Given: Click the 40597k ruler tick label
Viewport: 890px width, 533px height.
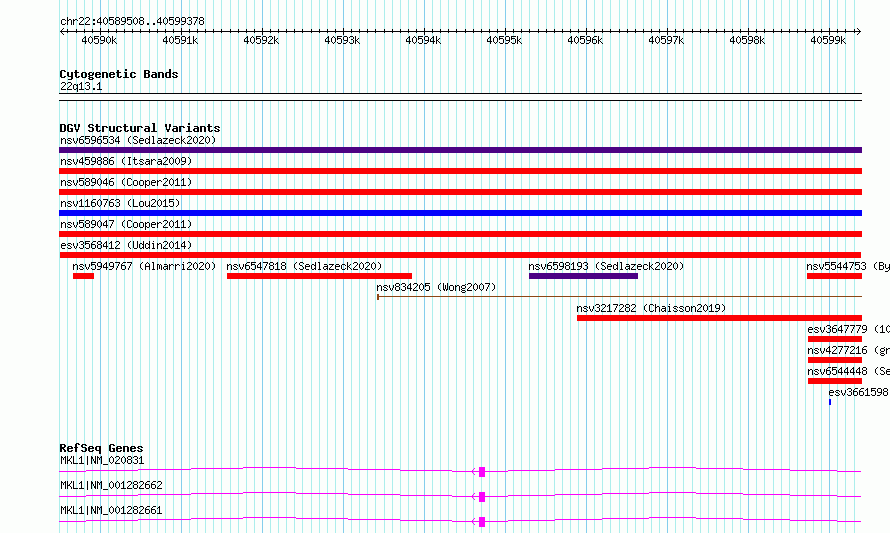Looking at the screenshot, I should tap(666, 40).
